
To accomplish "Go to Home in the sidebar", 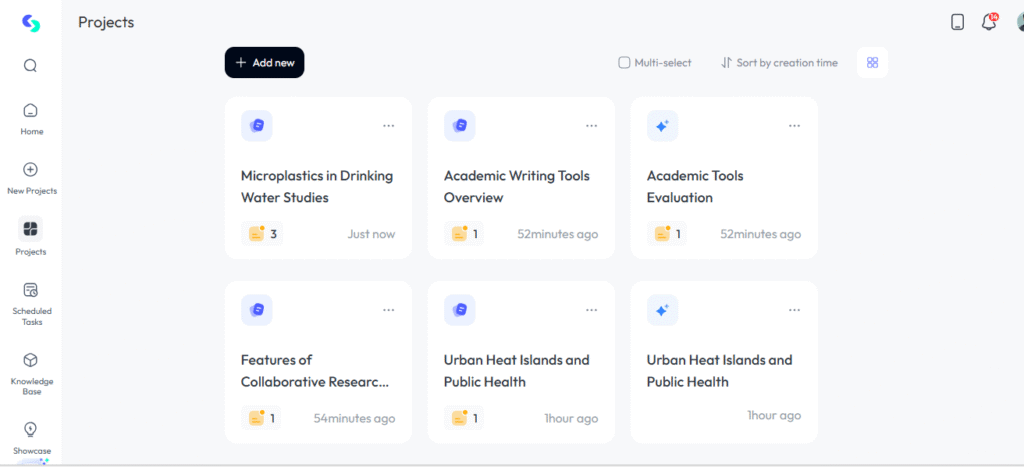I will [31, 118].
